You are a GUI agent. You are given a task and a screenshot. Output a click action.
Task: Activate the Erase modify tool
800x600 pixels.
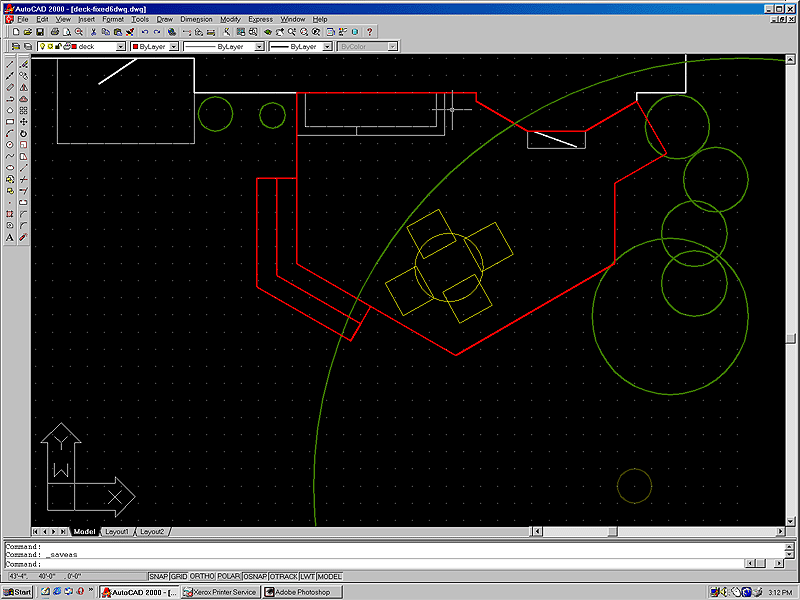click(23, 63)
